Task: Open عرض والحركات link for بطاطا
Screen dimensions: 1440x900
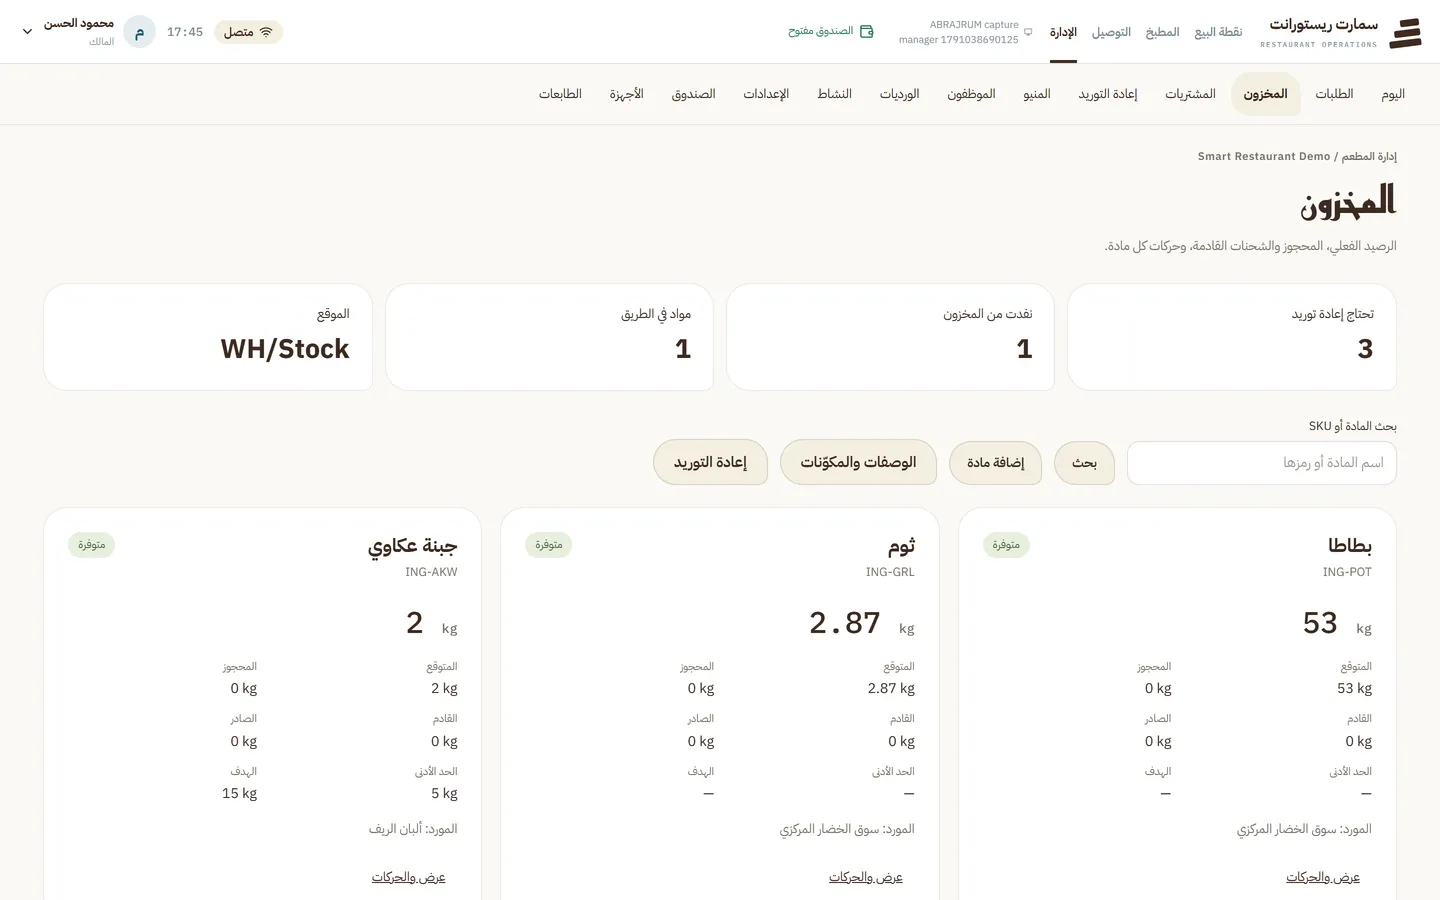Action: tap(1323, 877)
